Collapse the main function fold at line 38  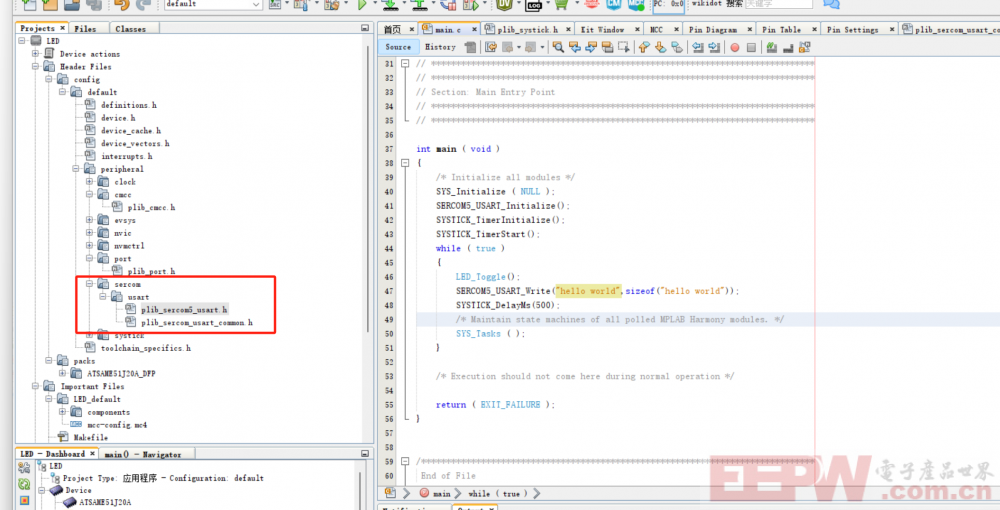point(404,163)
